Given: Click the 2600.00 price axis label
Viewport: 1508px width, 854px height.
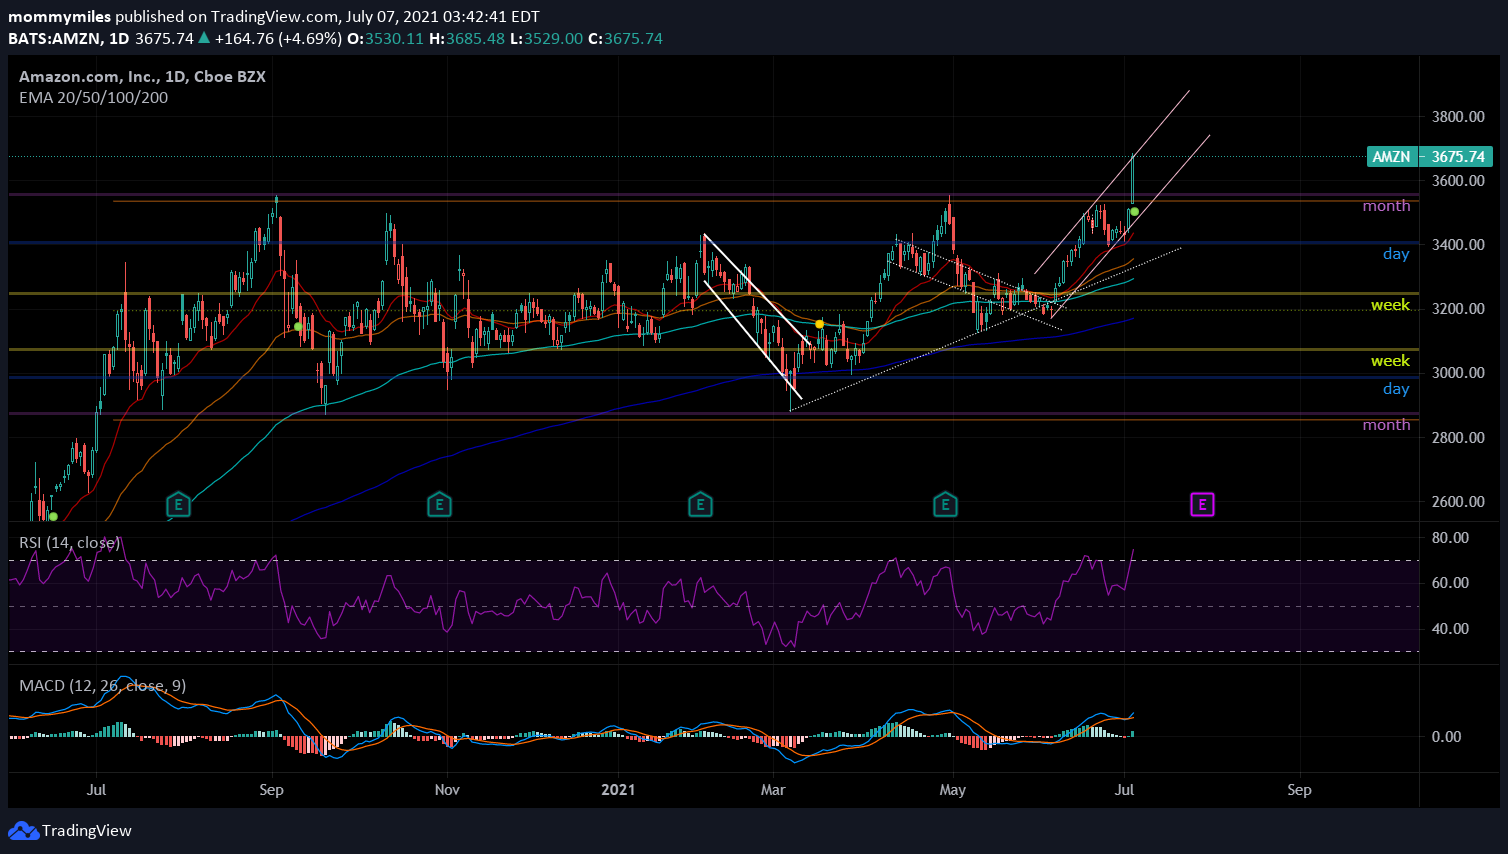Looking at the screenshot, I should pyautogui.click(x=1458, y=502).
